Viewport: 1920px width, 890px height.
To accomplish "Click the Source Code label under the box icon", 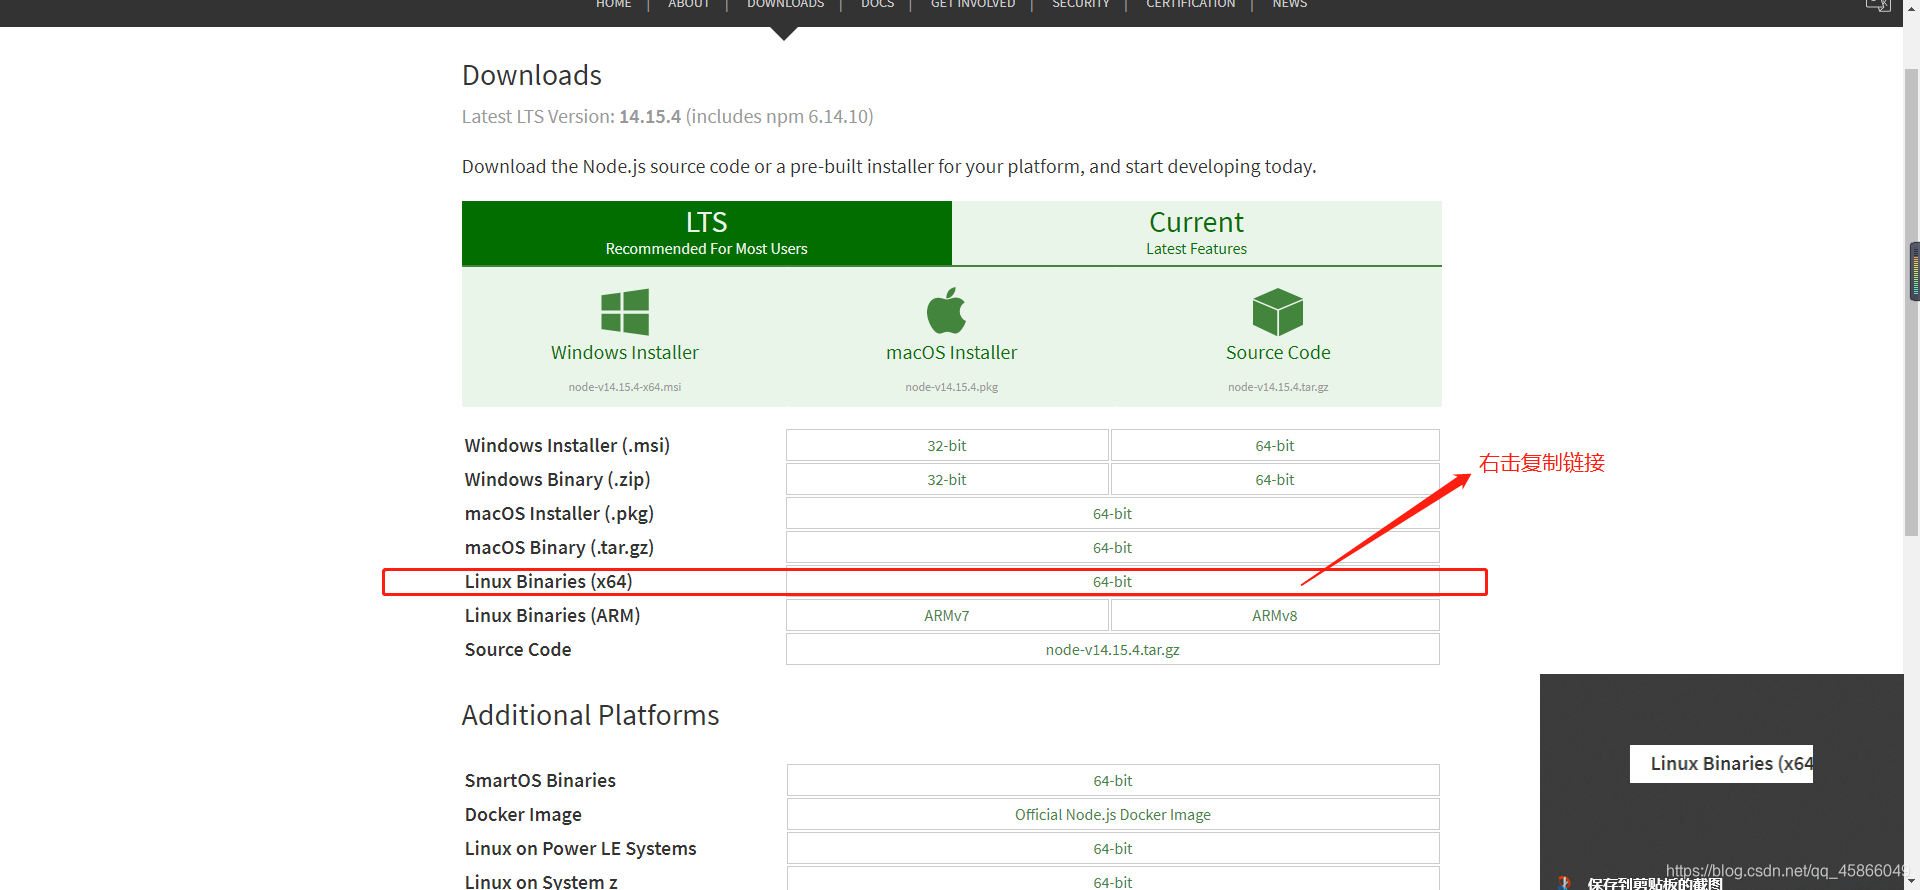I will 1278,353.
